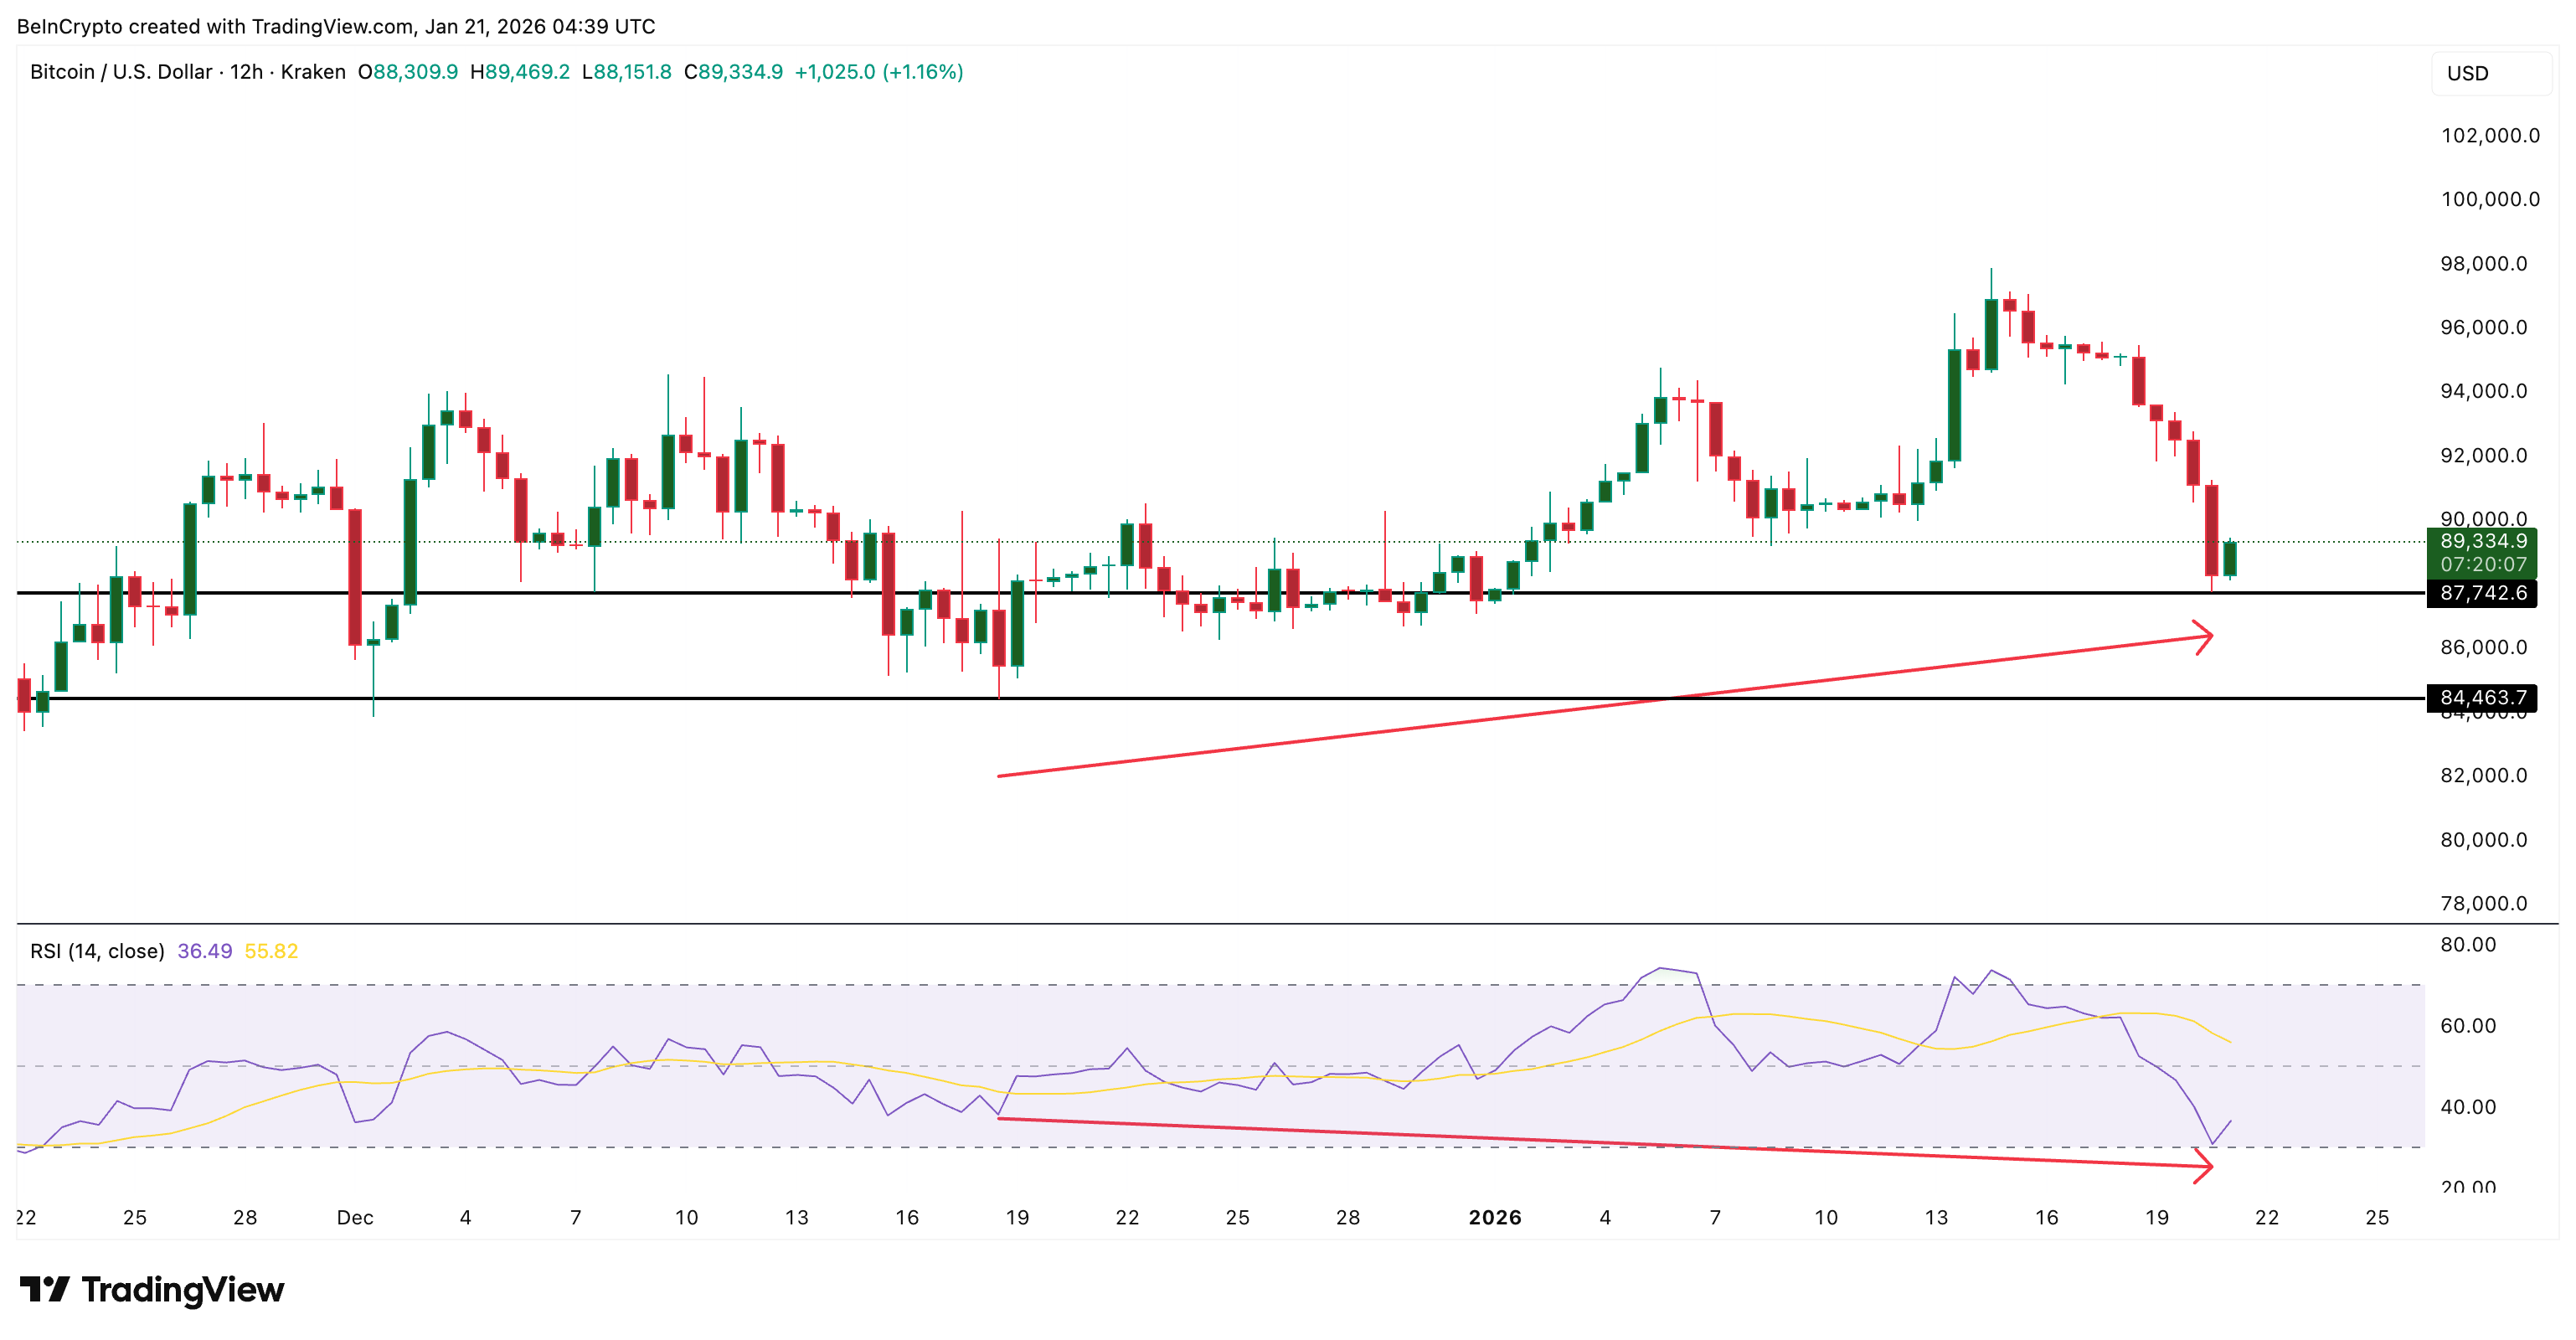Click the Kraken exchange label
The width and height of the screenshot is (2576, 1340).
coord(316,71)
